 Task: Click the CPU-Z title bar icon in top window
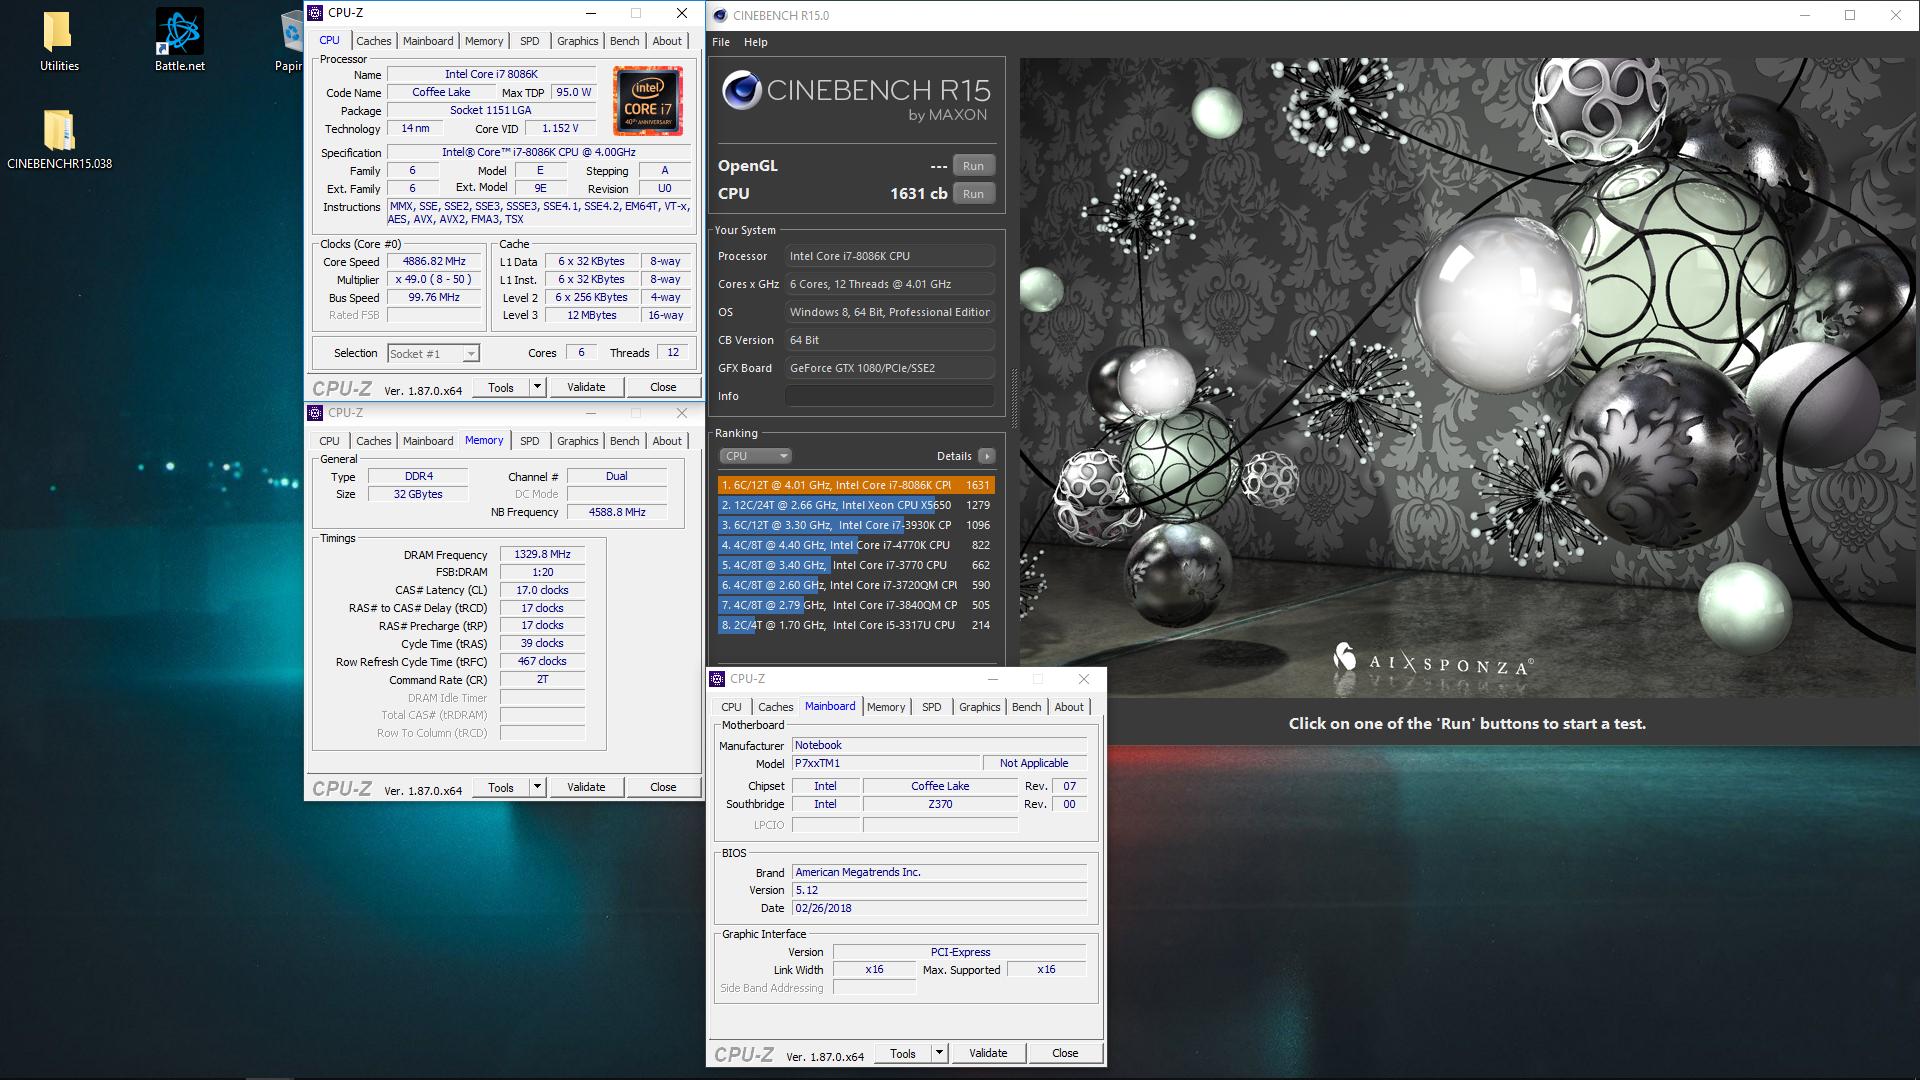pyautogui.click(x=315, y=13)
